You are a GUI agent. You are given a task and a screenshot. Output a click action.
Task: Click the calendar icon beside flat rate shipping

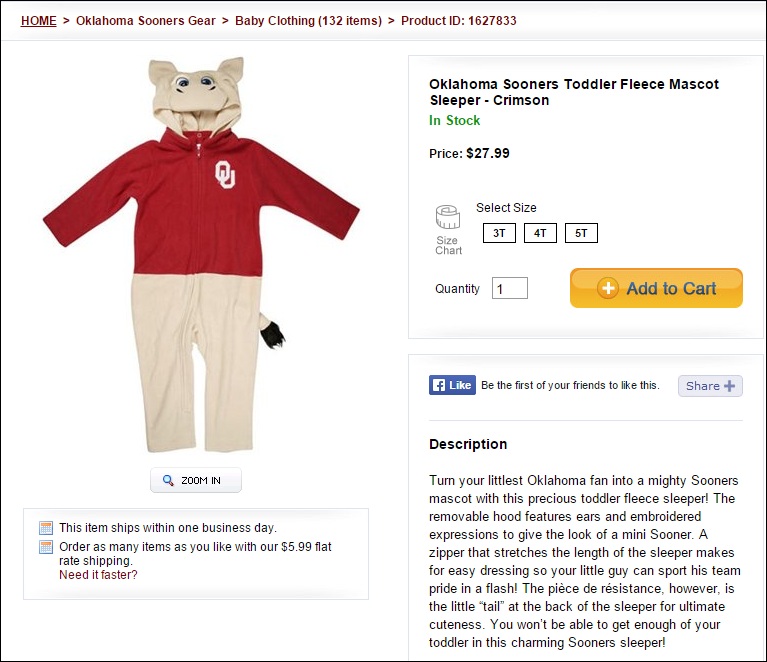[x=46, y=547]
